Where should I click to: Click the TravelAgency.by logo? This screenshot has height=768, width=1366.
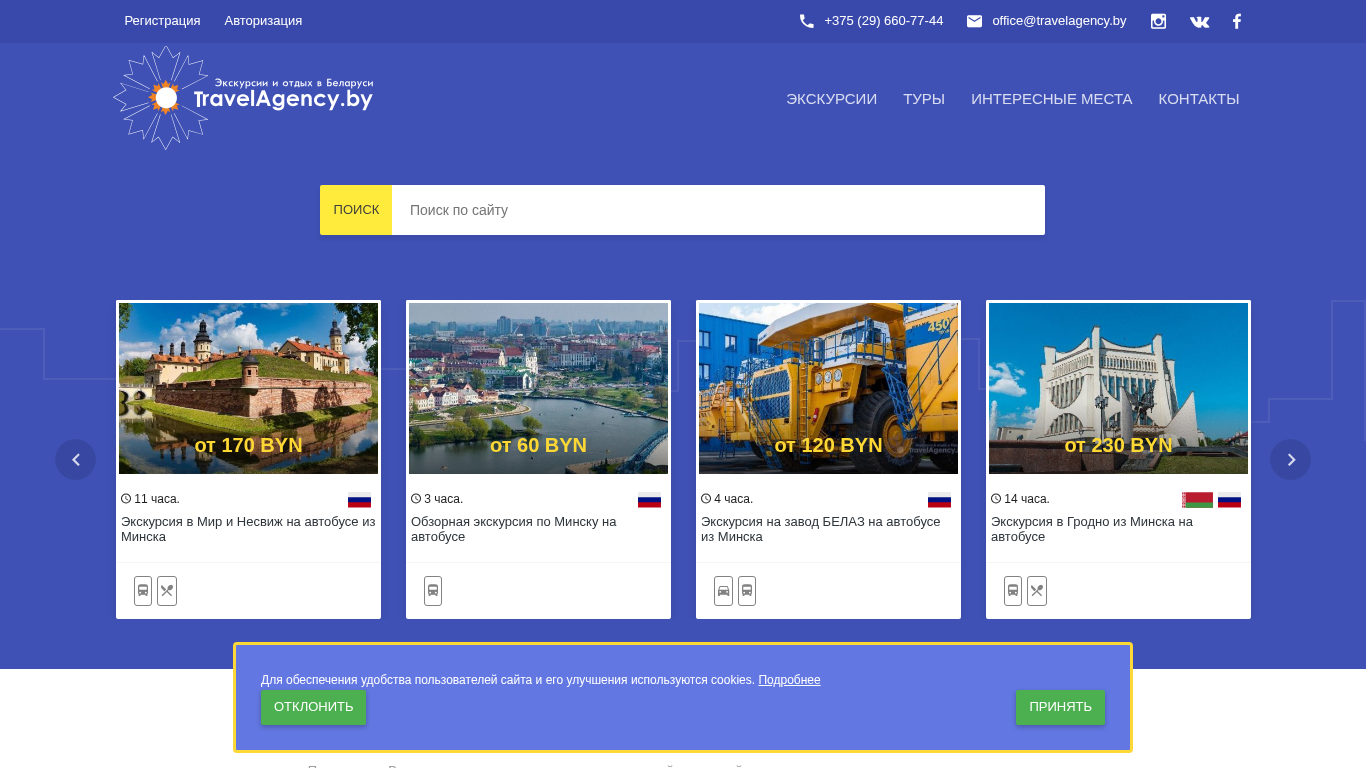[244, 98]
